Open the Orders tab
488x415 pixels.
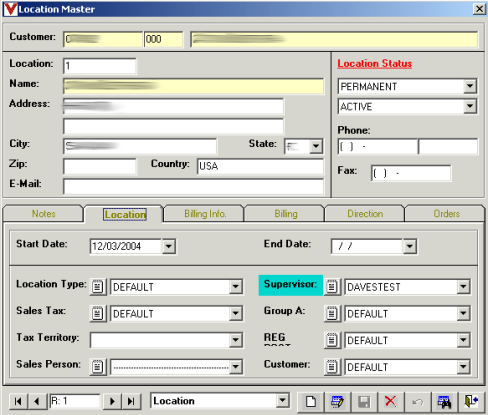click(446, 214)
